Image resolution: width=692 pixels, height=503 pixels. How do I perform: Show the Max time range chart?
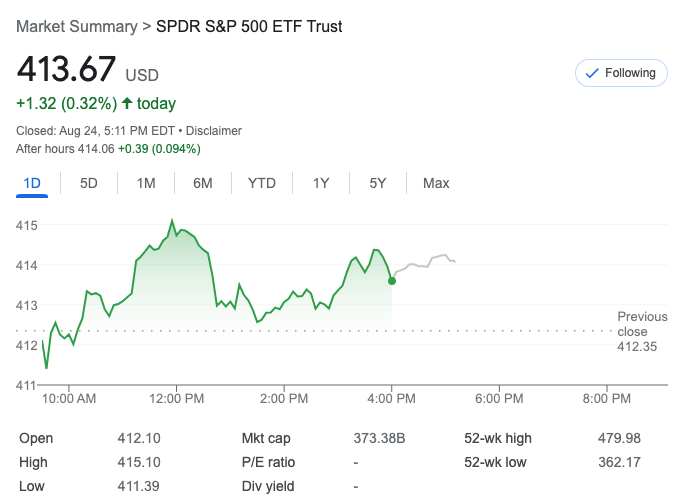tap(436, 183)
